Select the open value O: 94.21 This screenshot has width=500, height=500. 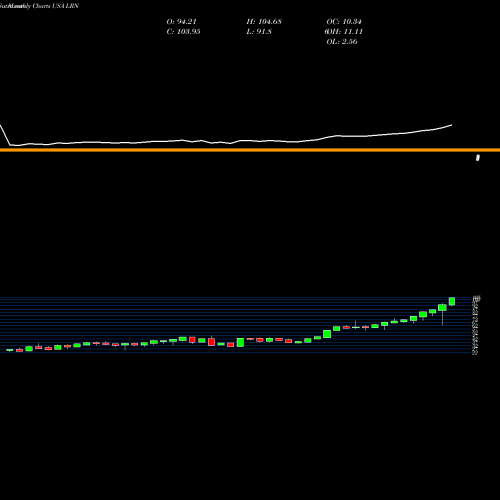coord(182,21)
